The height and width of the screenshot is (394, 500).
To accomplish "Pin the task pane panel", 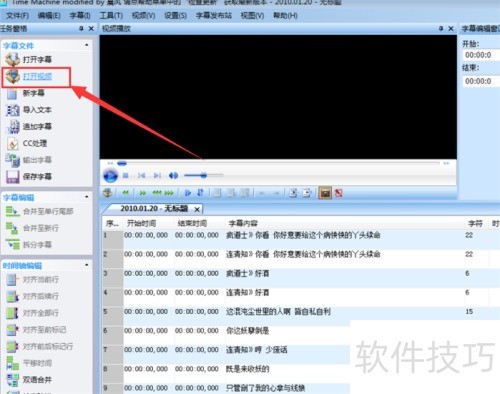I will (81, 29).
